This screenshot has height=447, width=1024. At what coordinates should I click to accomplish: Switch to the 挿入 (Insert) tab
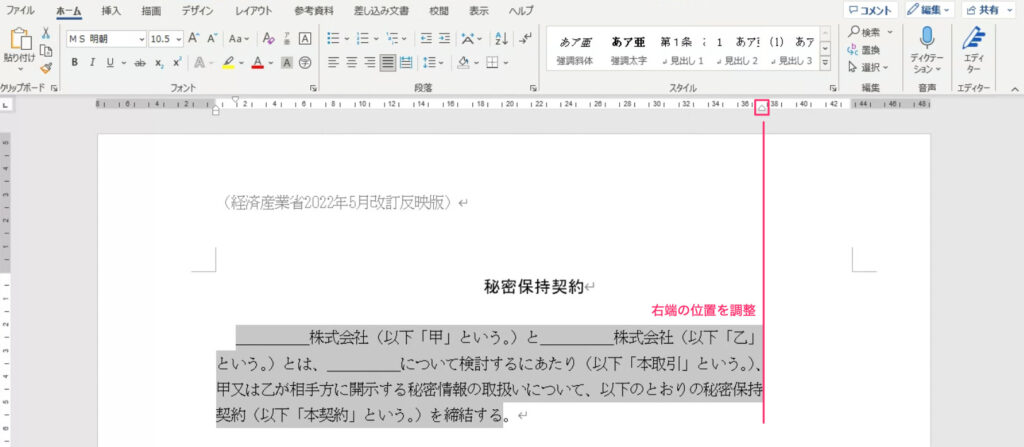click(x=111, y=10)
